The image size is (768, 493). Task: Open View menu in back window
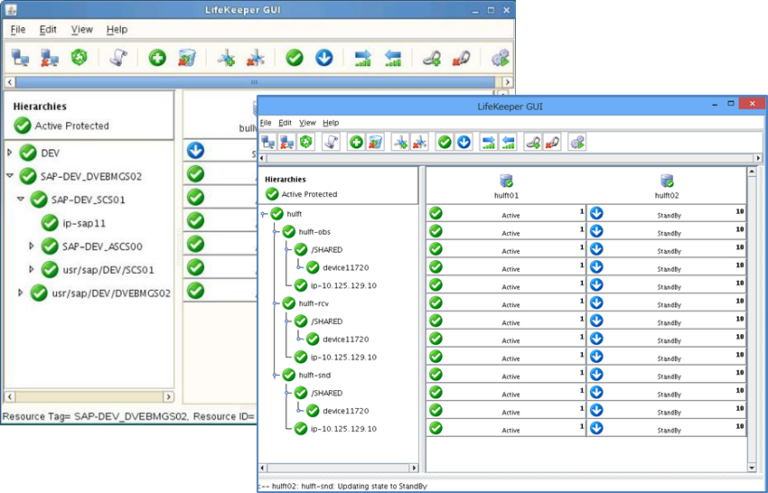point(82,29)
